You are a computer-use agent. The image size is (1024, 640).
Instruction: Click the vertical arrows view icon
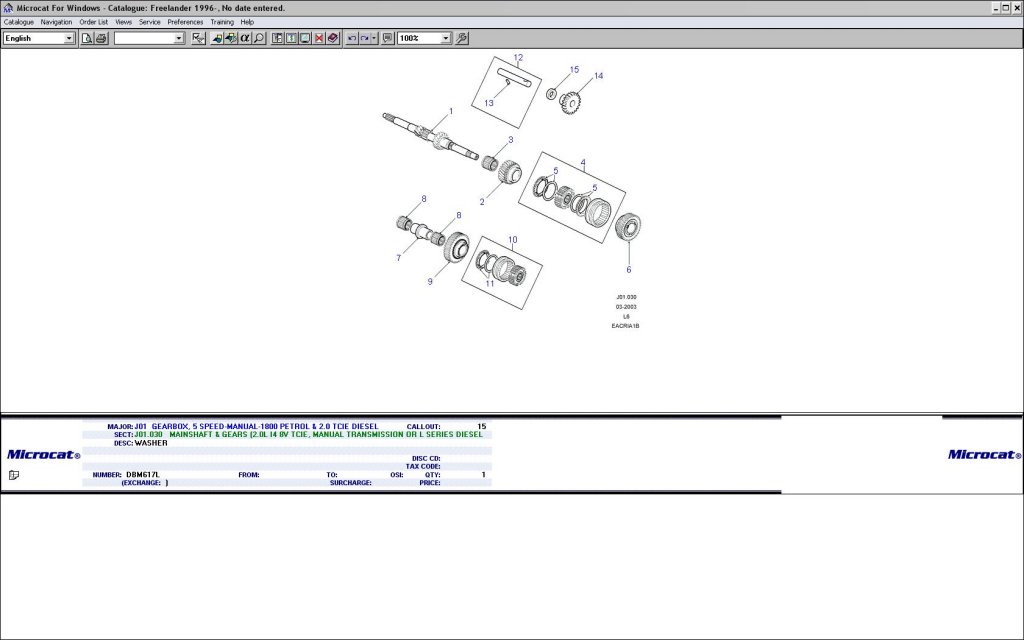point(291,39)
